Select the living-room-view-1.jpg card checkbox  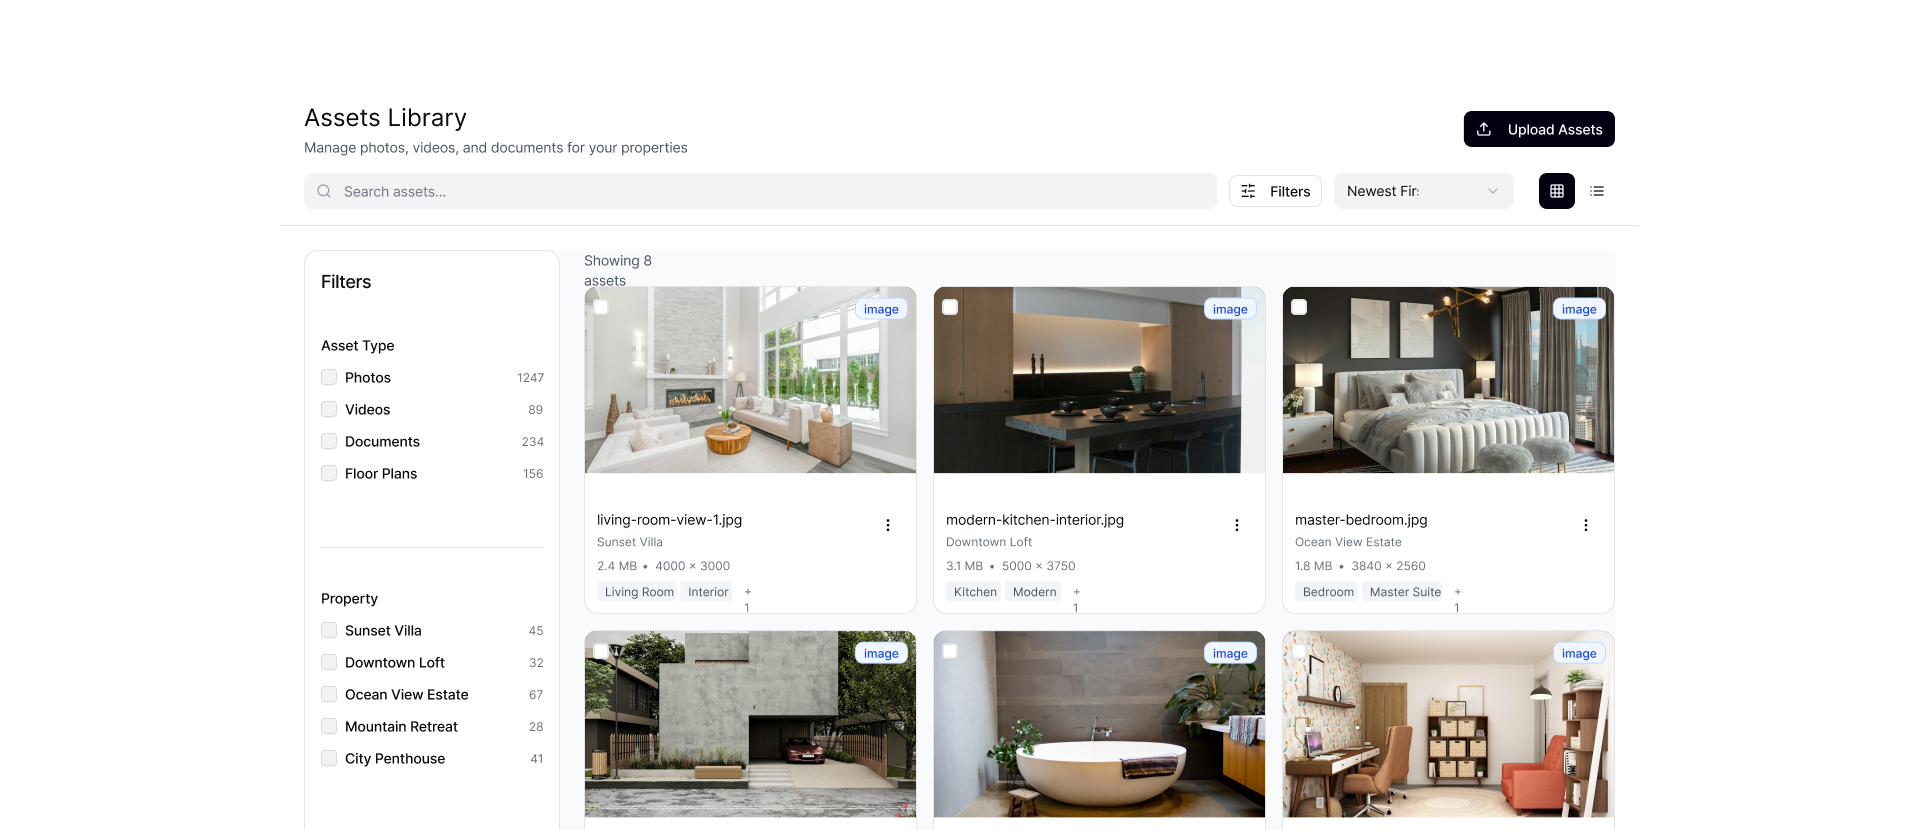(601, 307)
